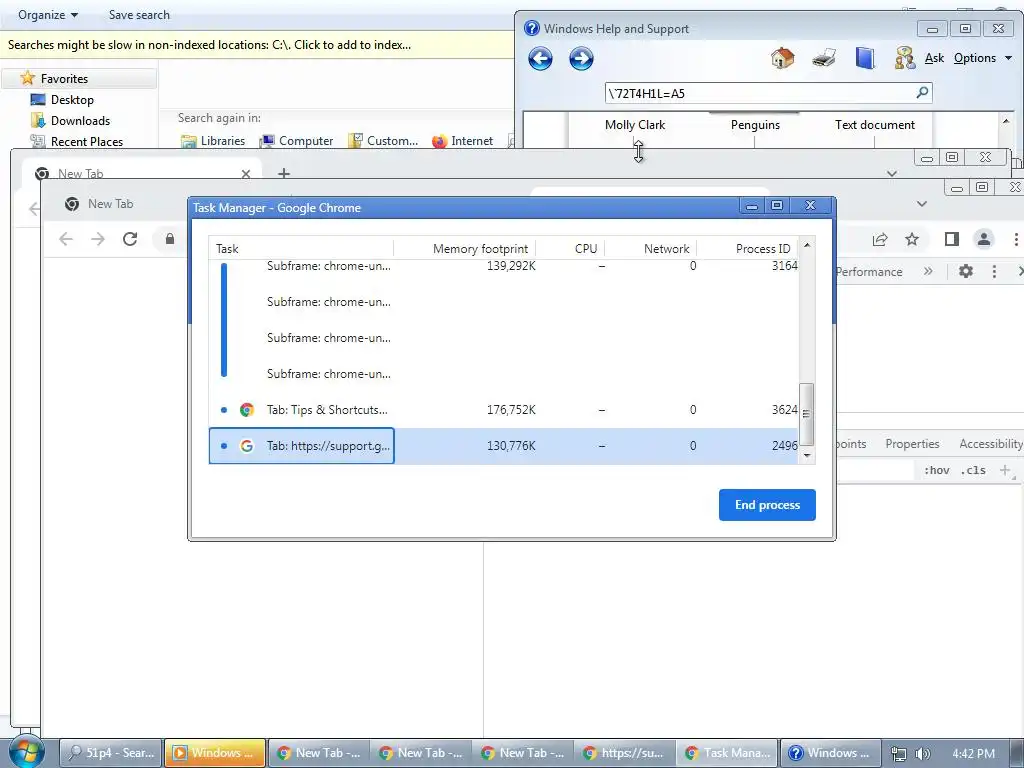
Task: Go back in front Chrome window
Action: coord(66,239)
